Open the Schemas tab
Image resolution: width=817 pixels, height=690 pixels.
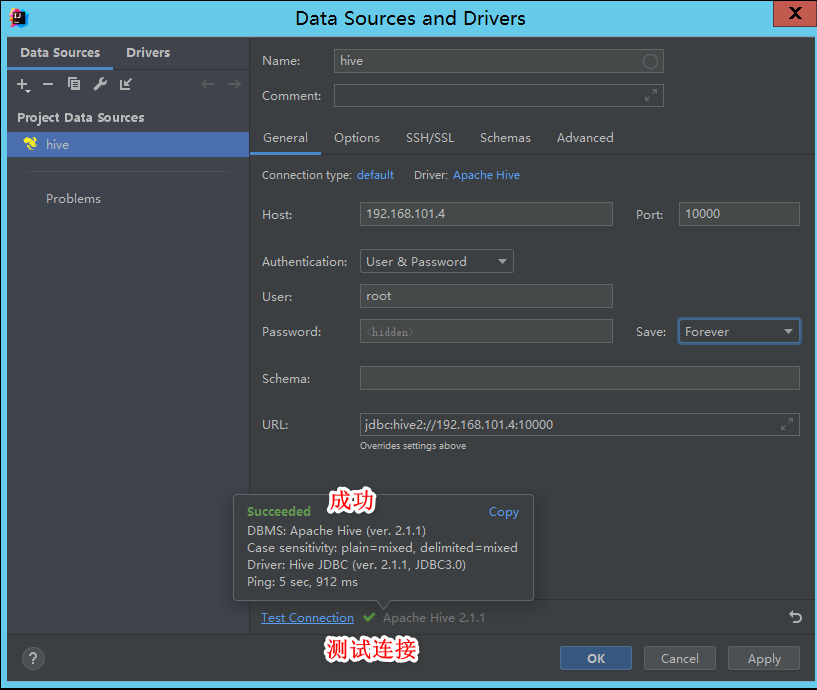point(505,138)
